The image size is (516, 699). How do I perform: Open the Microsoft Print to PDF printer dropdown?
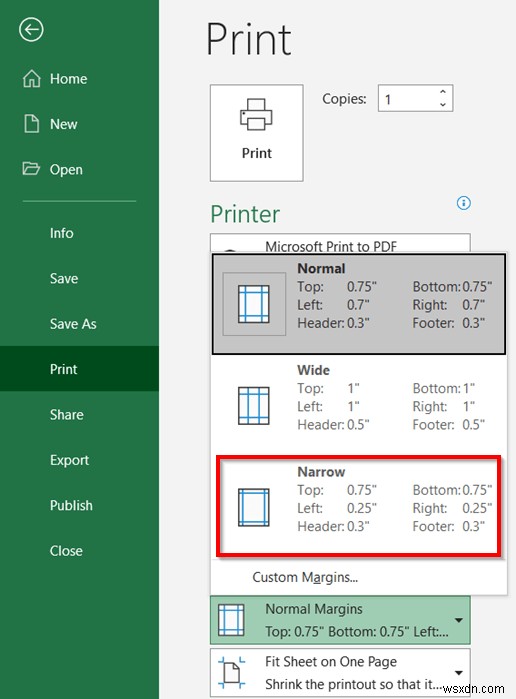[x=340, y=243]
